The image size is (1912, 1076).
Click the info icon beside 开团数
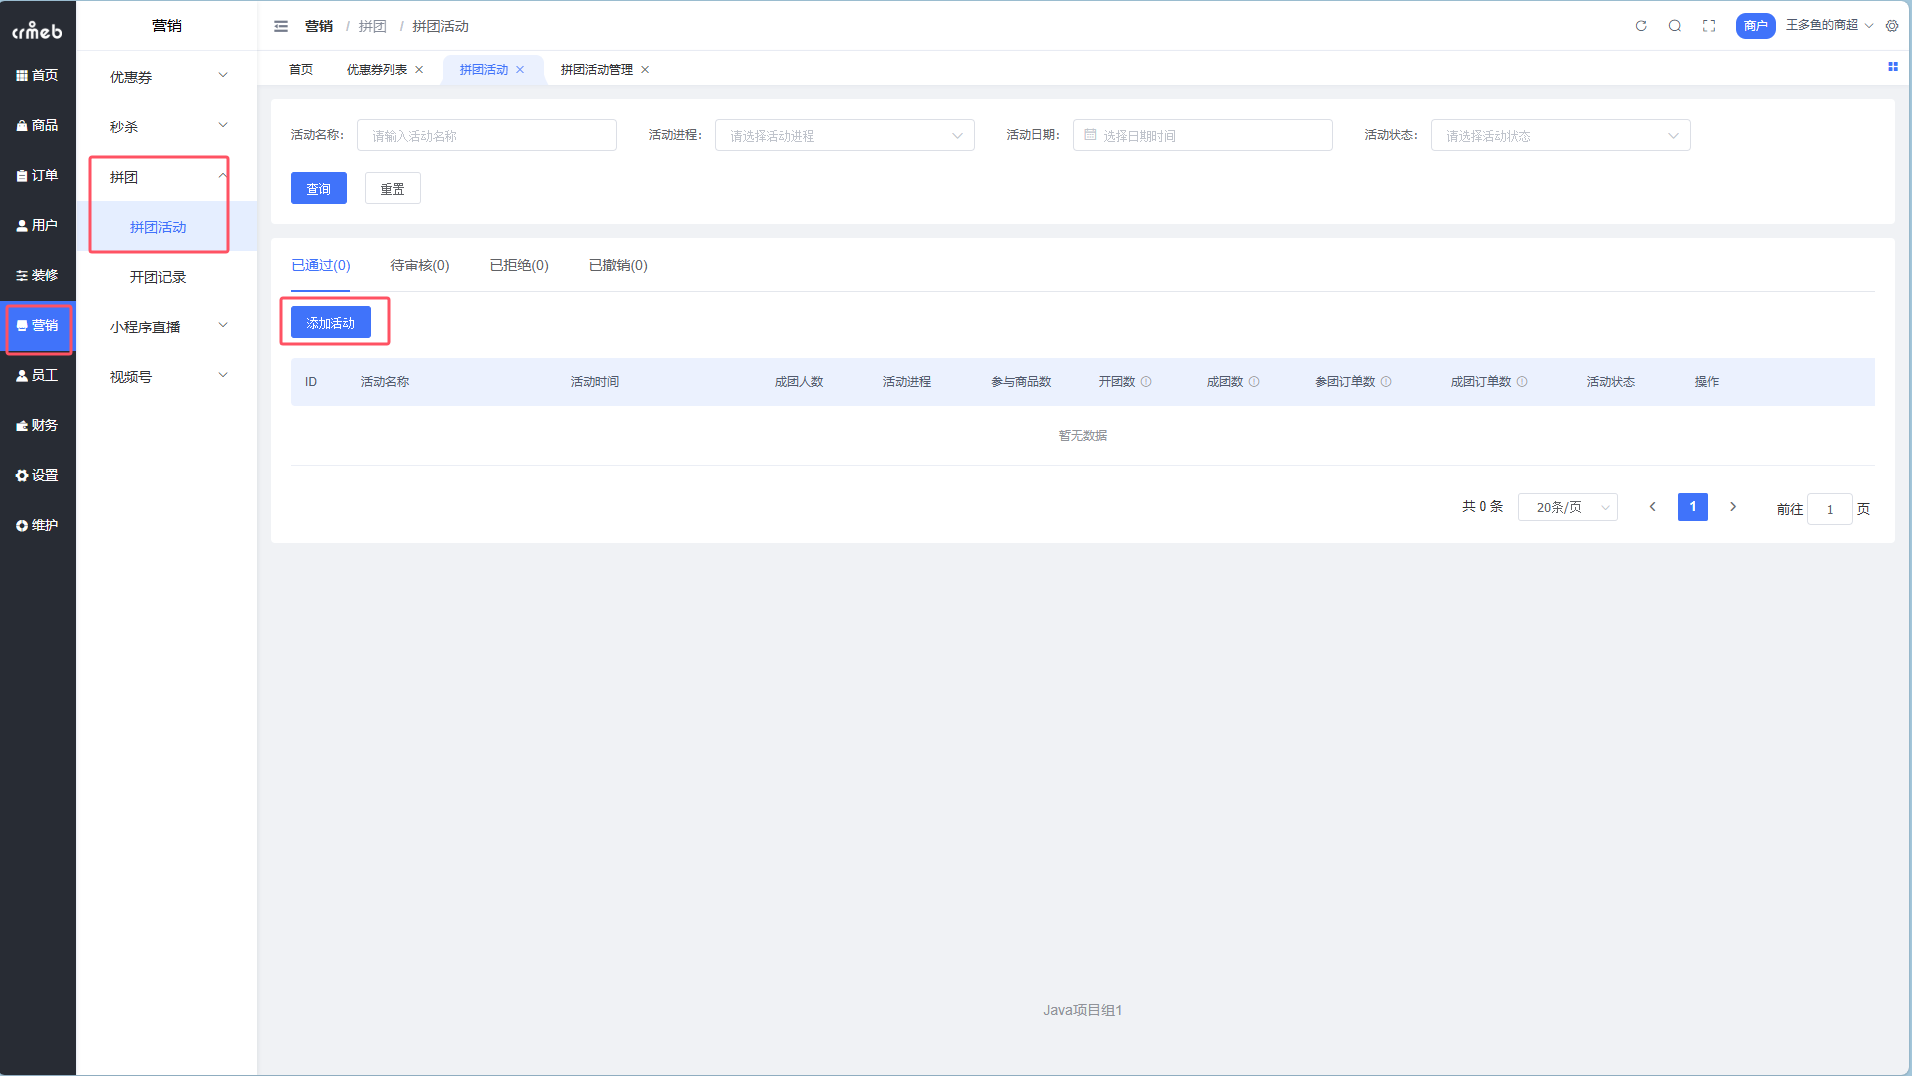[1146, 382]
